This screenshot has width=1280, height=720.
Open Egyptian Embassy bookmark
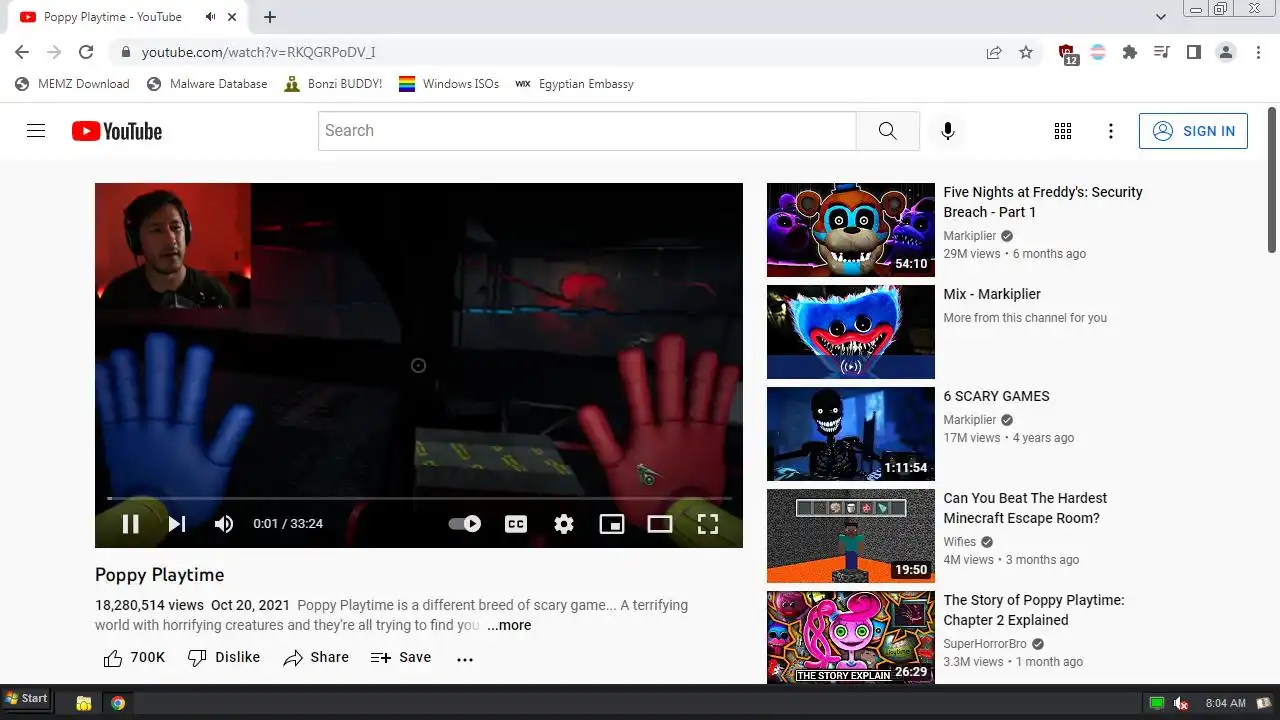point(574,84)
